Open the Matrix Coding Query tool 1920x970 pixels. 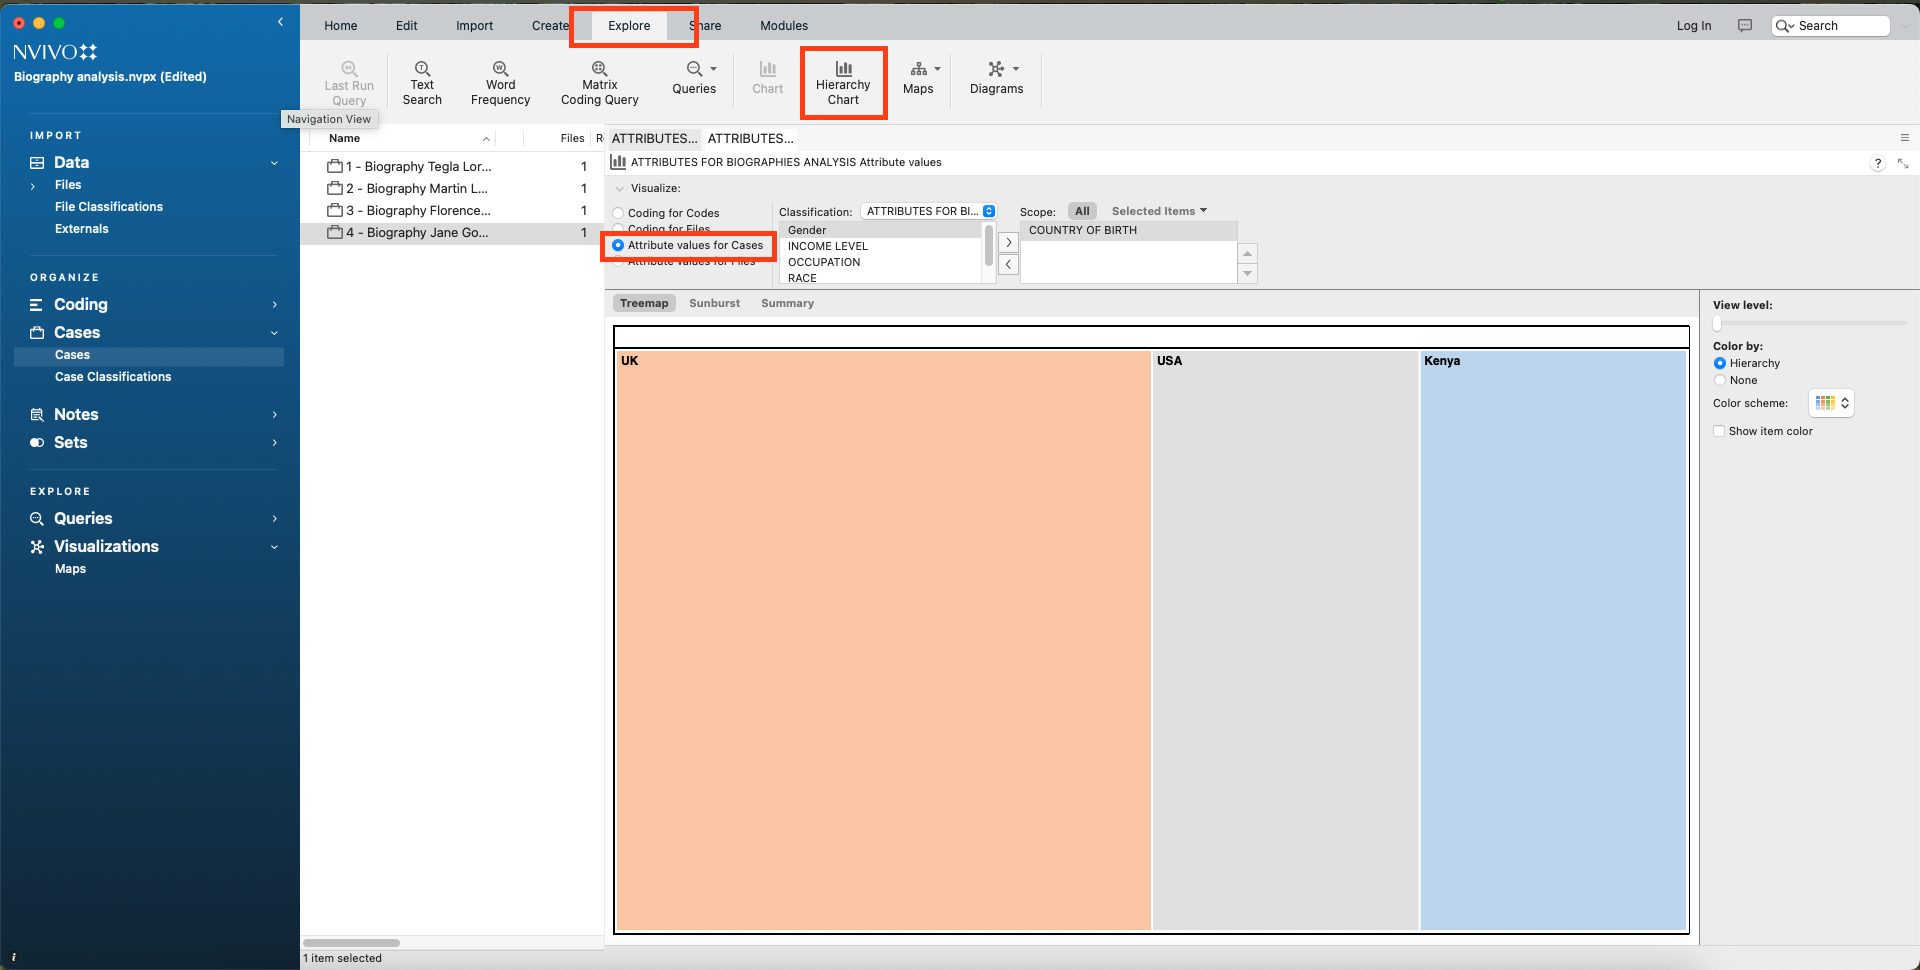pos(599,82)
